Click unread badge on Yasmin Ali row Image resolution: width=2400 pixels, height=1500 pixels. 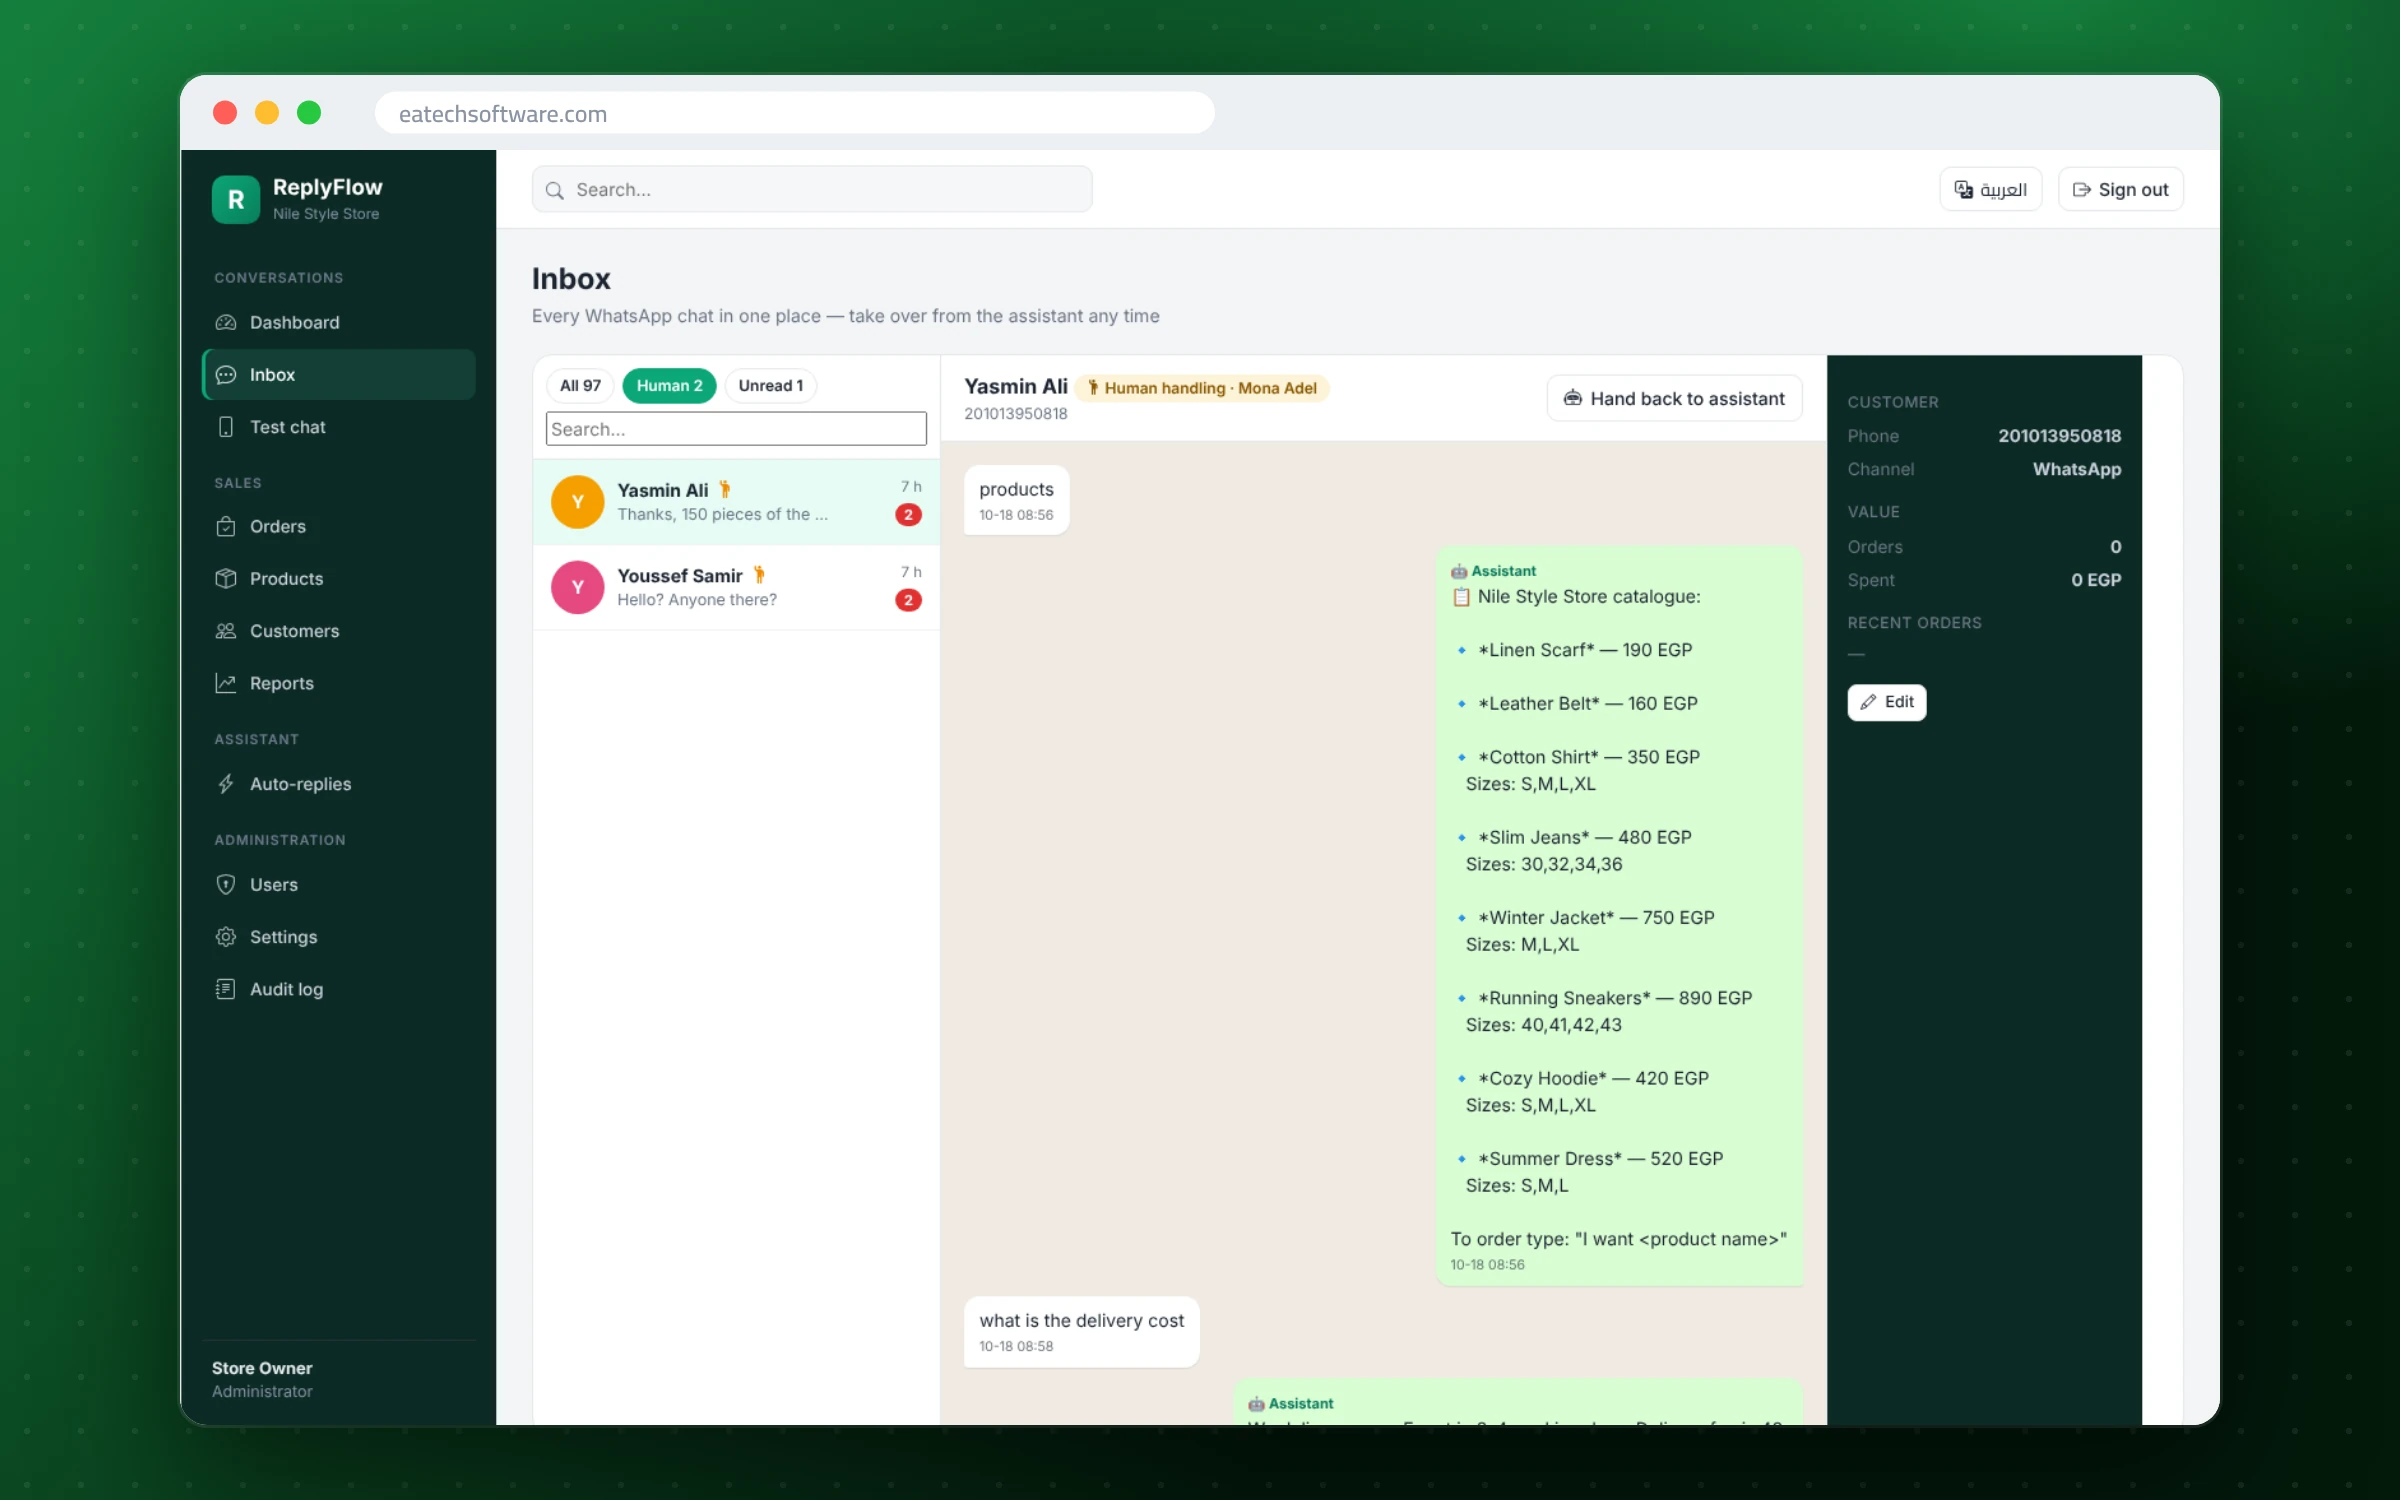908,515
